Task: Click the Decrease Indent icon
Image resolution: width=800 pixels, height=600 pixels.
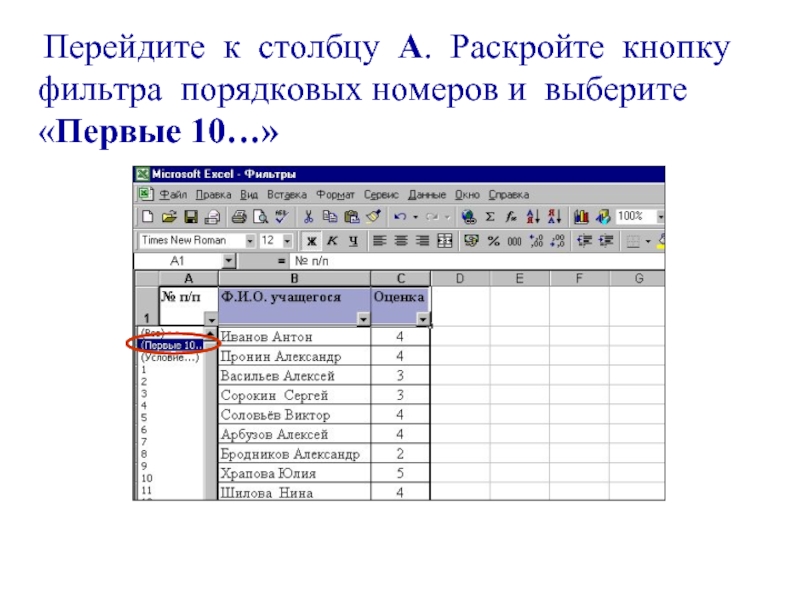Action: (584, 240)
